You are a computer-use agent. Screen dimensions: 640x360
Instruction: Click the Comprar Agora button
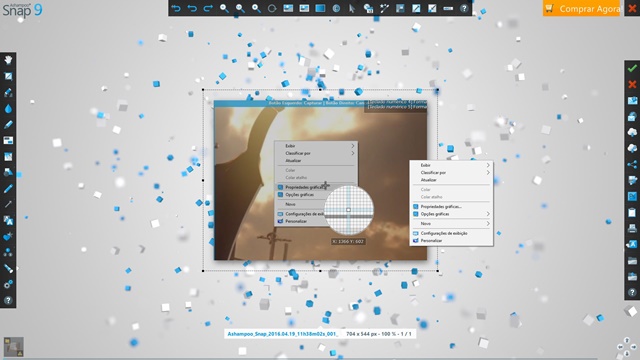(581, 8)
